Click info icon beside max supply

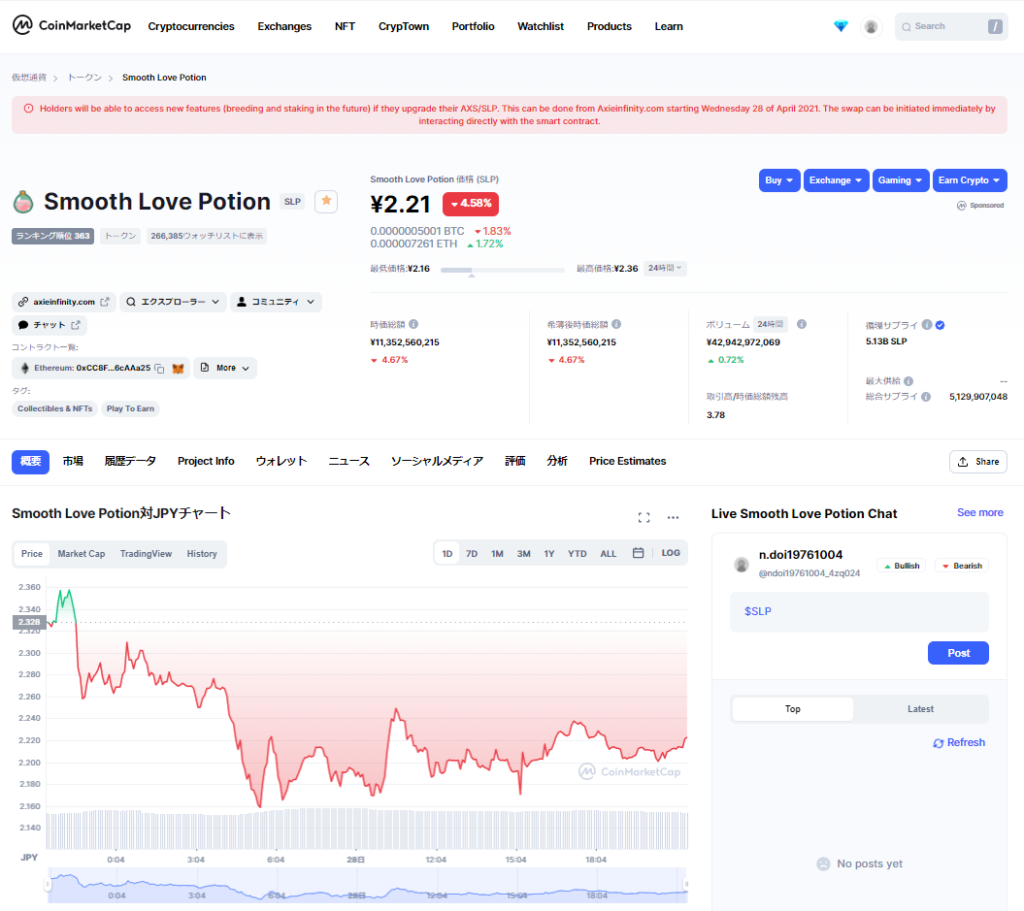point(908,381)
